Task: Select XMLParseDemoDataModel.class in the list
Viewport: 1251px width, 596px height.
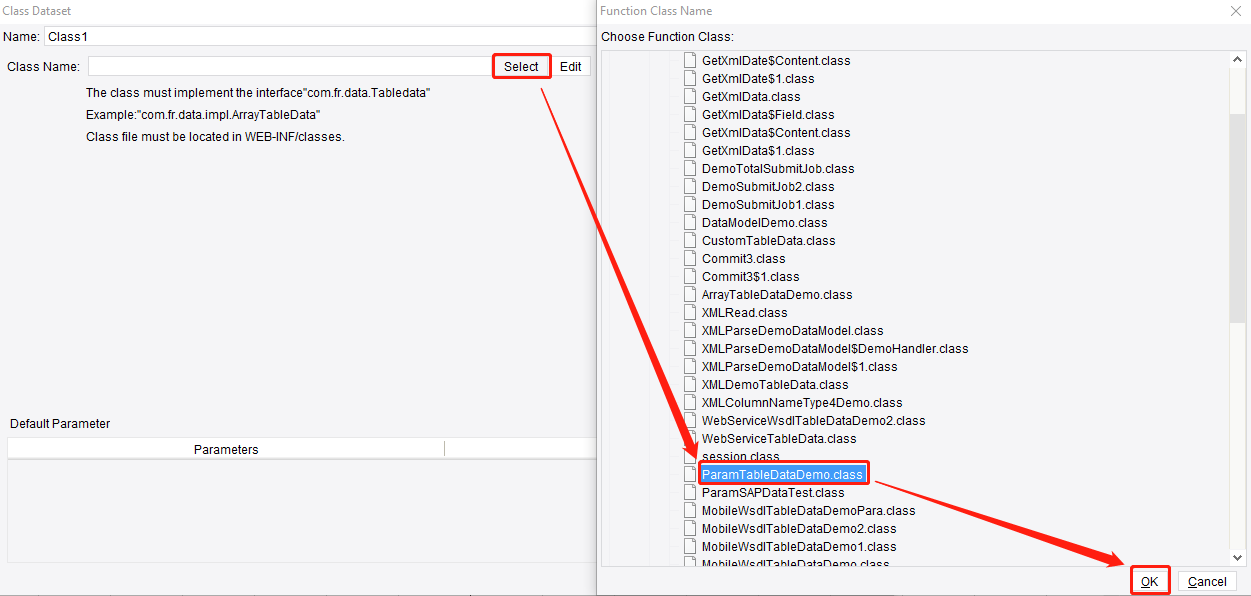Action: [793, 330]
